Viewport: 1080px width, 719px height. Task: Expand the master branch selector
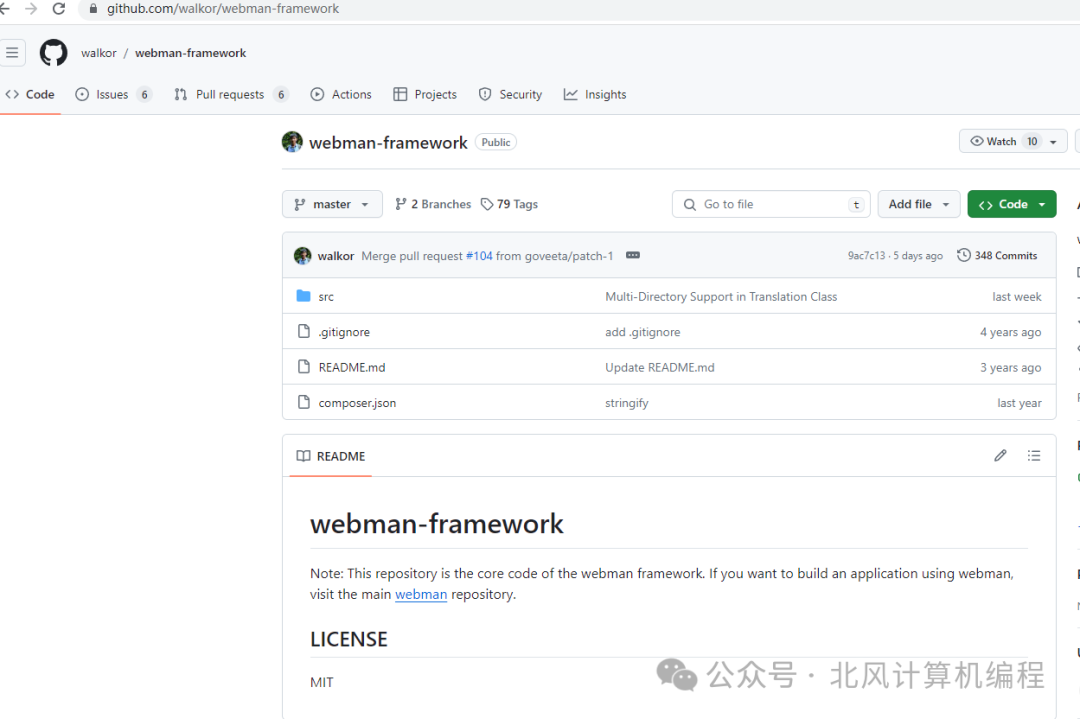coord(331,204)
